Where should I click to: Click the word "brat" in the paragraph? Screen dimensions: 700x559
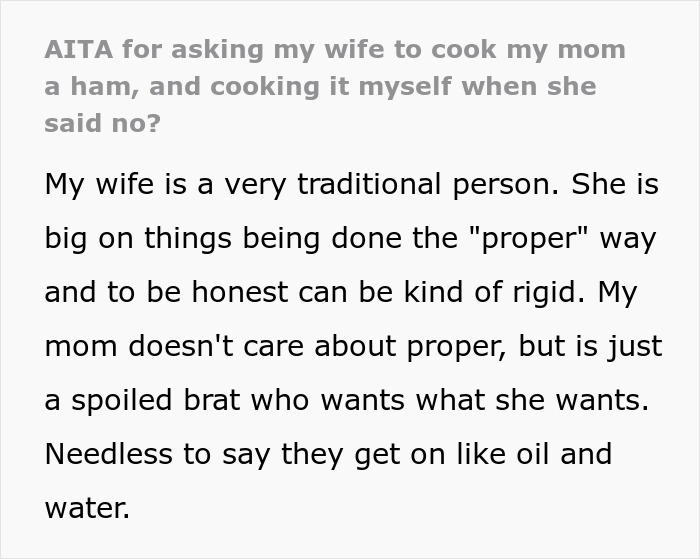click(x=212, y=401)
